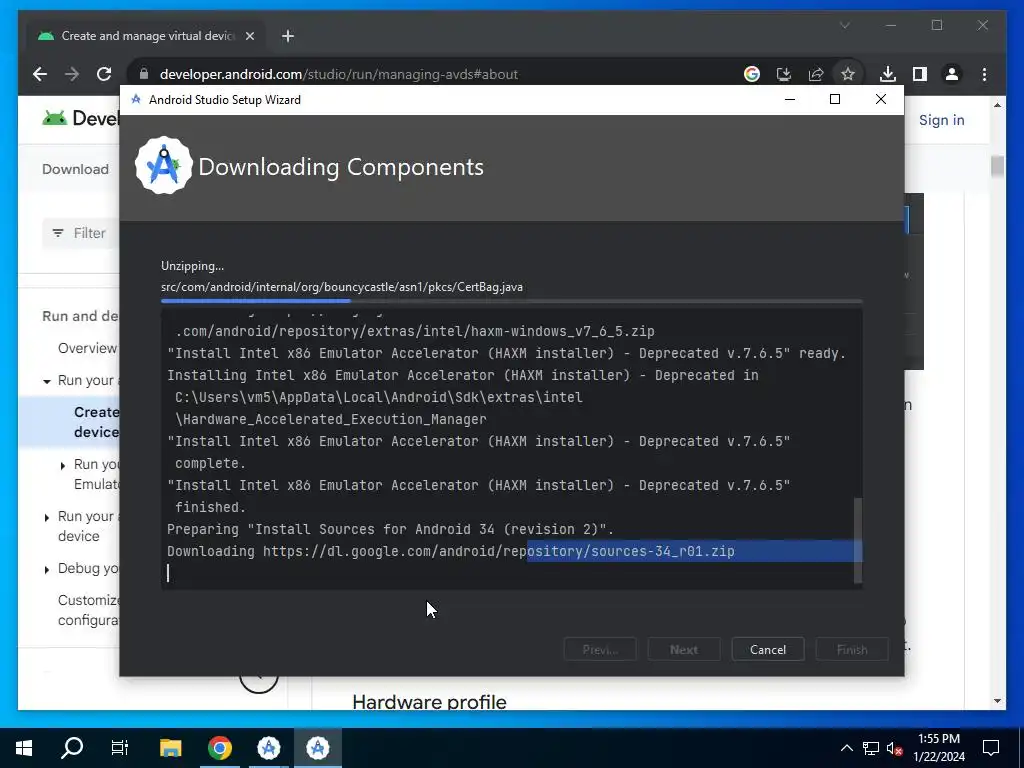Click the disabled Next button in the wizard
This screenshot has width=1024, height=768.
684,650
